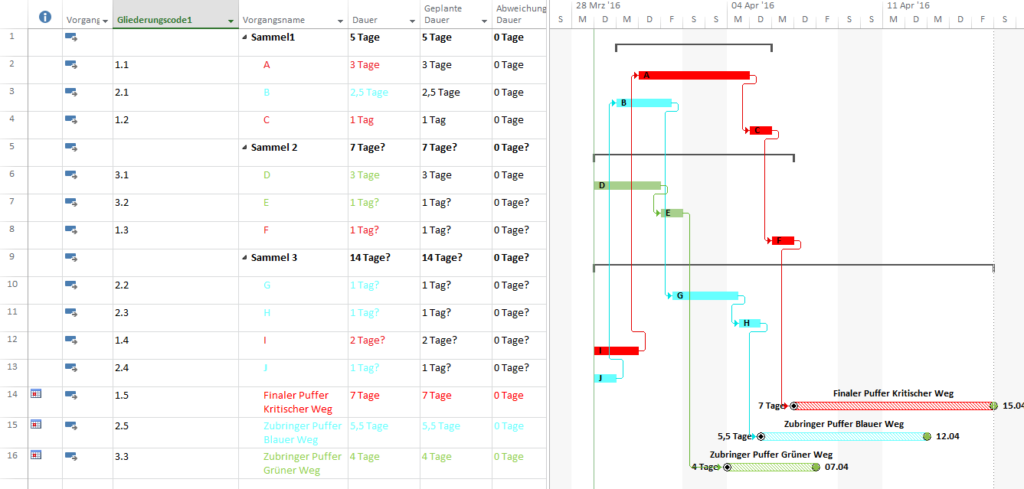Click the red Gantt bar for task A
Screen dimensions: 1024x489
(x=694, y=76)
